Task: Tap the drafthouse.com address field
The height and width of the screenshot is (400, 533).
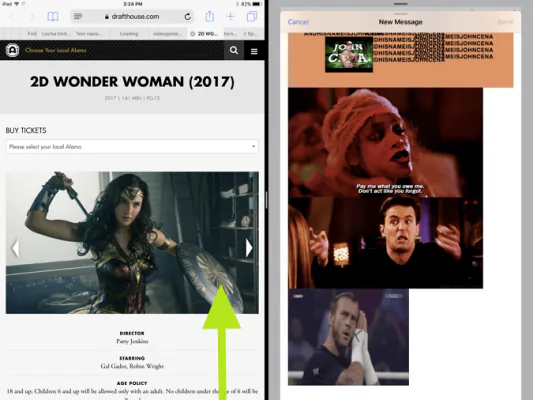Action: 132,16
